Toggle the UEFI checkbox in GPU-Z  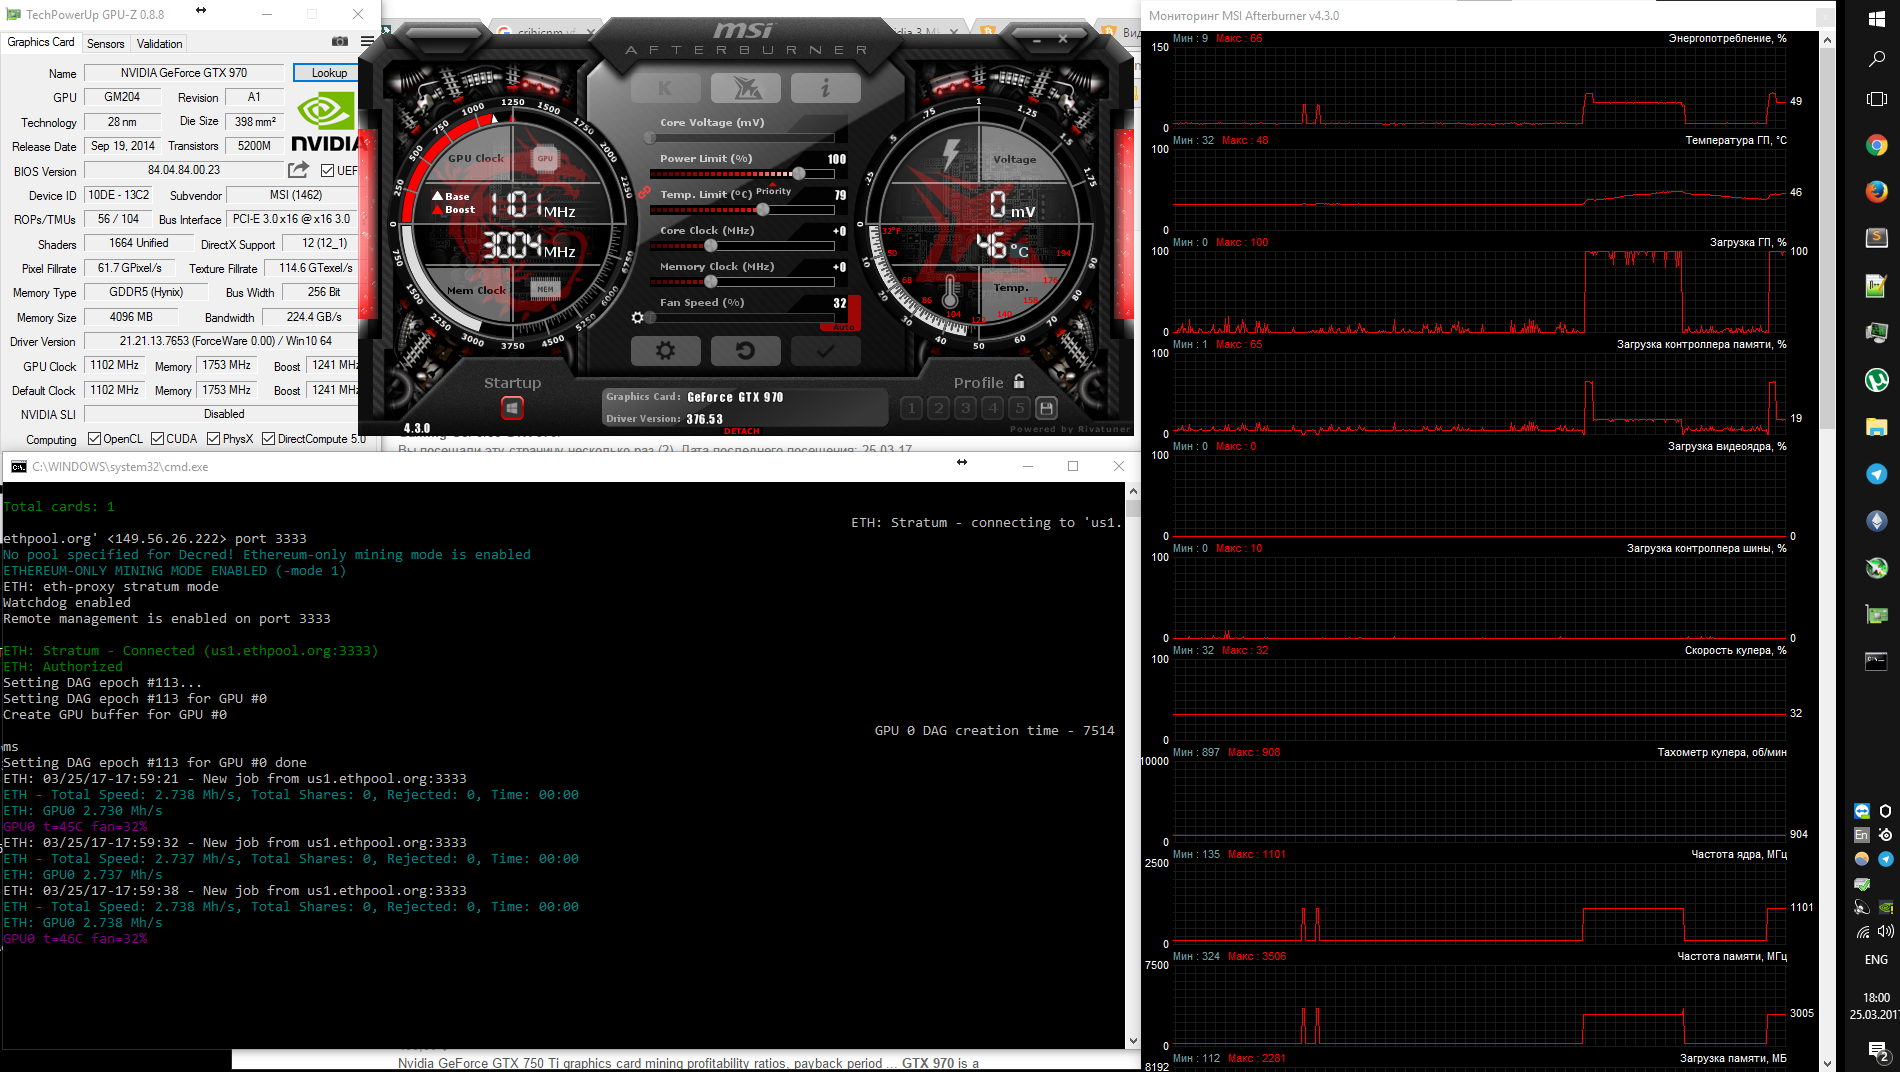click(327, 171)
